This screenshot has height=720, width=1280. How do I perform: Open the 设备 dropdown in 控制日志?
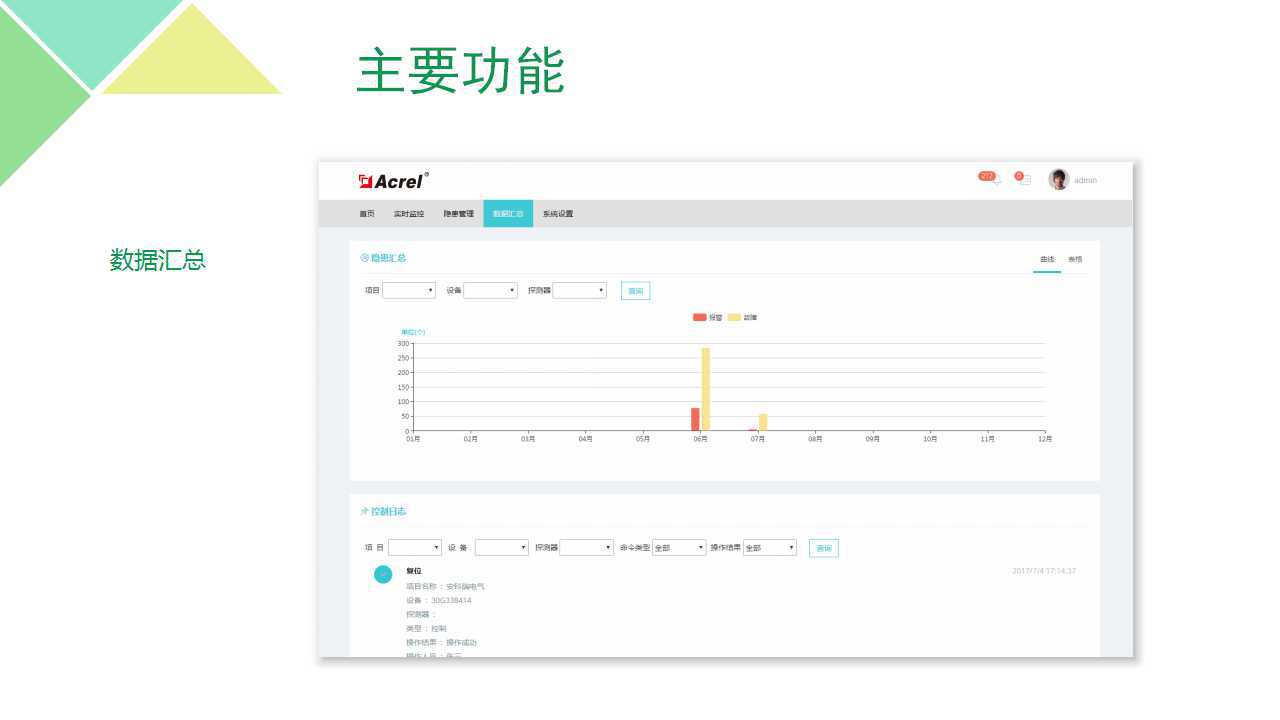point(502,548)
